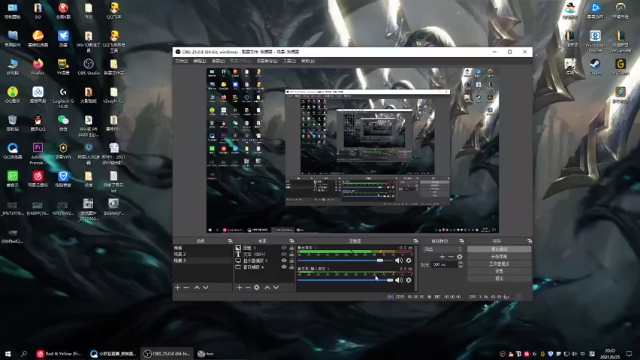The width and height of the screenshot is (640, 360).
Task: Select the OBS Studio desktop shortcut
Action: pyautogui.click(x=89, y=67)
